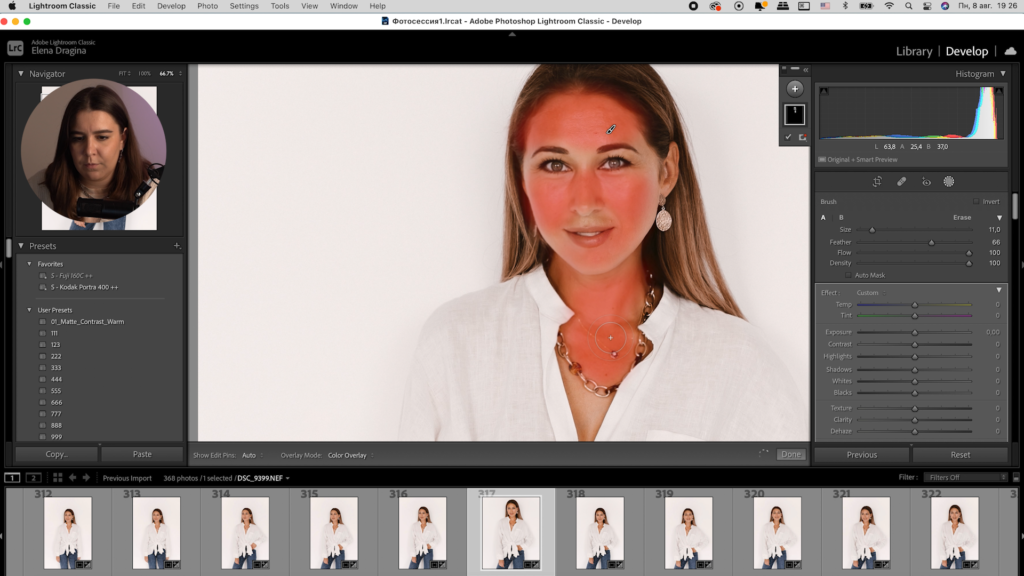The image size is (1024, 576).
Task: Toggle the mask overlay checkmark icon
Action: [x=788, y=136]
